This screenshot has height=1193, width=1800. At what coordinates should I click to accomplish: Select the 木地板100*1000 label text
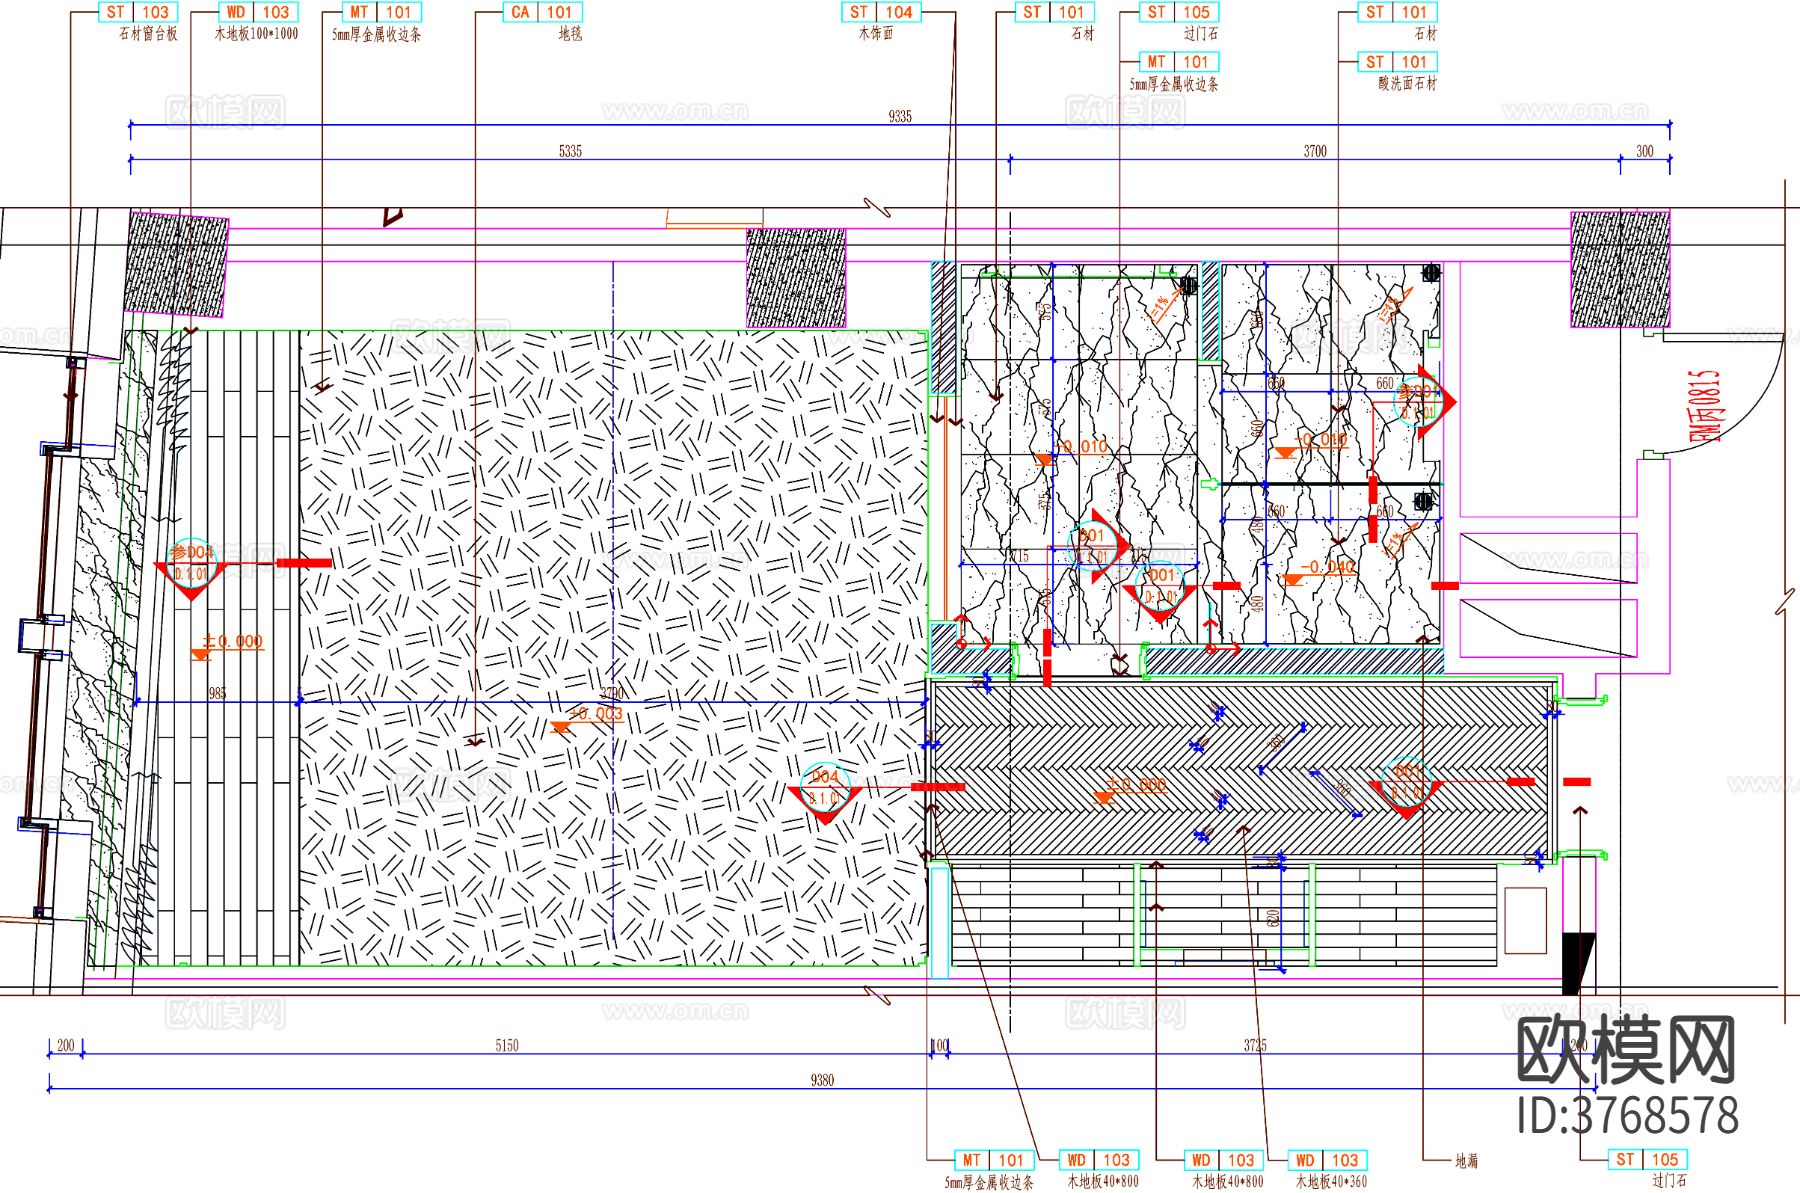pyautogui.click(x=256, y=34)
